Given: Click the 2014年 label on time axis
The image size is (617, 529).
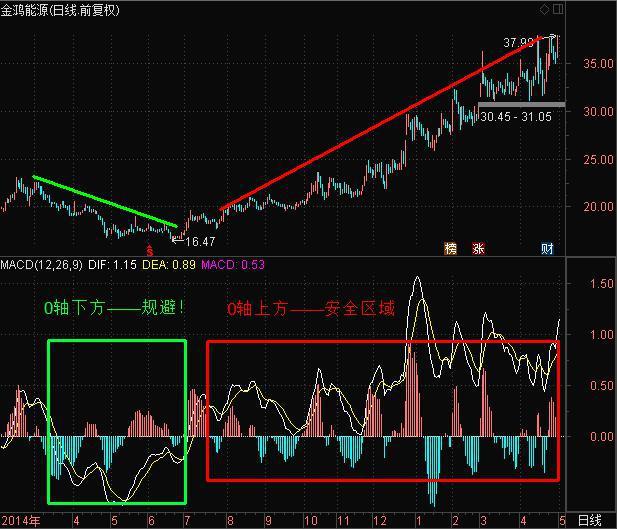Looking at the screenshot, I should pos(22,520).
